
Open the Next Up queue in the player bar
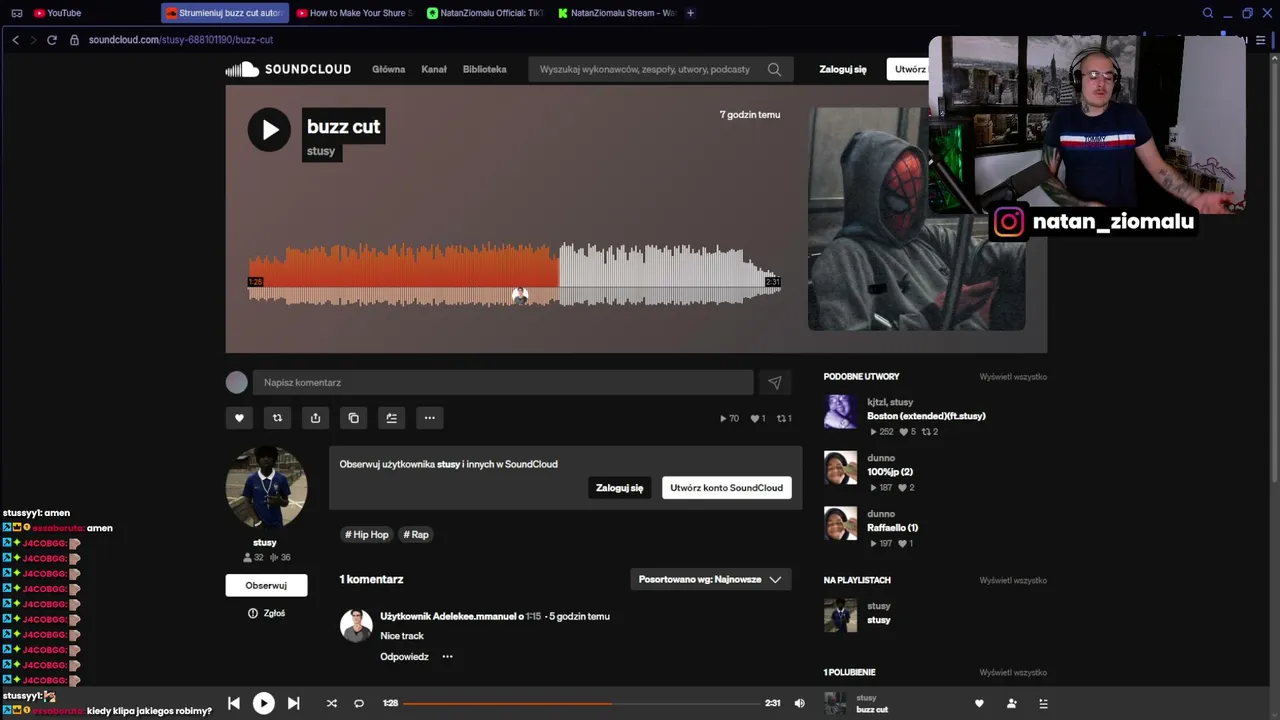tap(1043, 703)
